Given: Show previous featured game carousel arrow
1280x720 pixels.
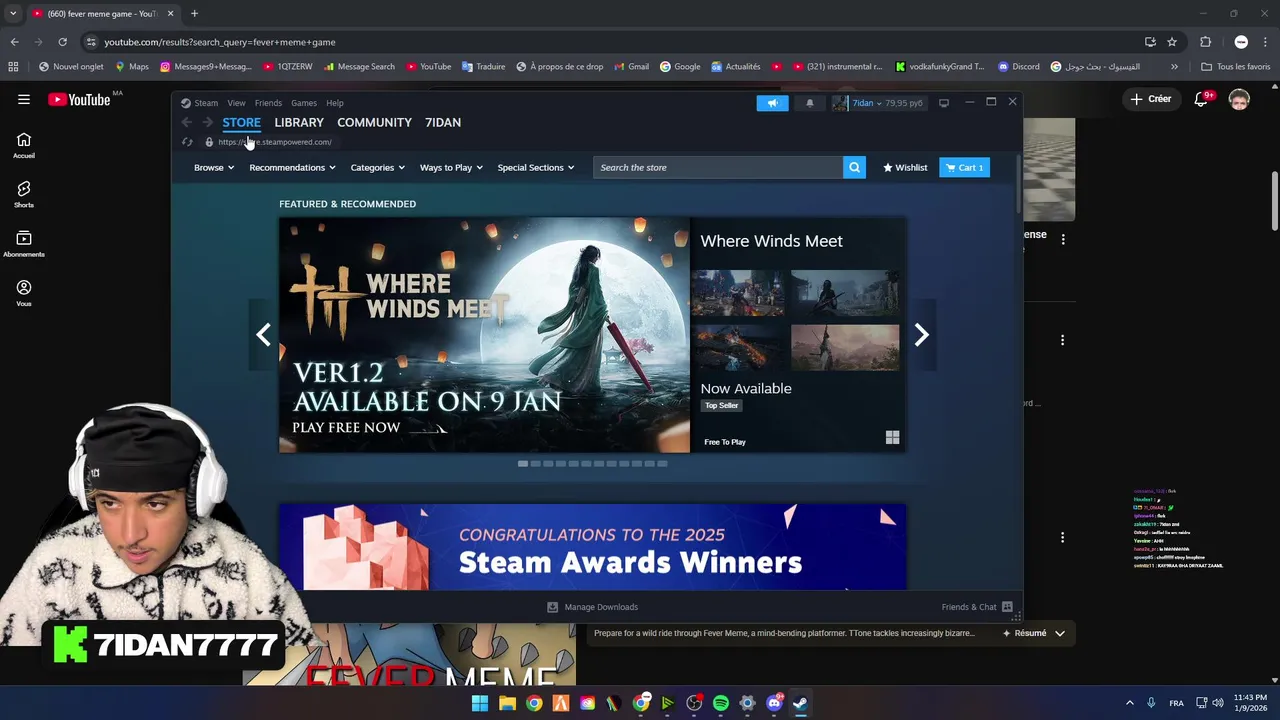Looking at the screenshot, I should [263, 335].
